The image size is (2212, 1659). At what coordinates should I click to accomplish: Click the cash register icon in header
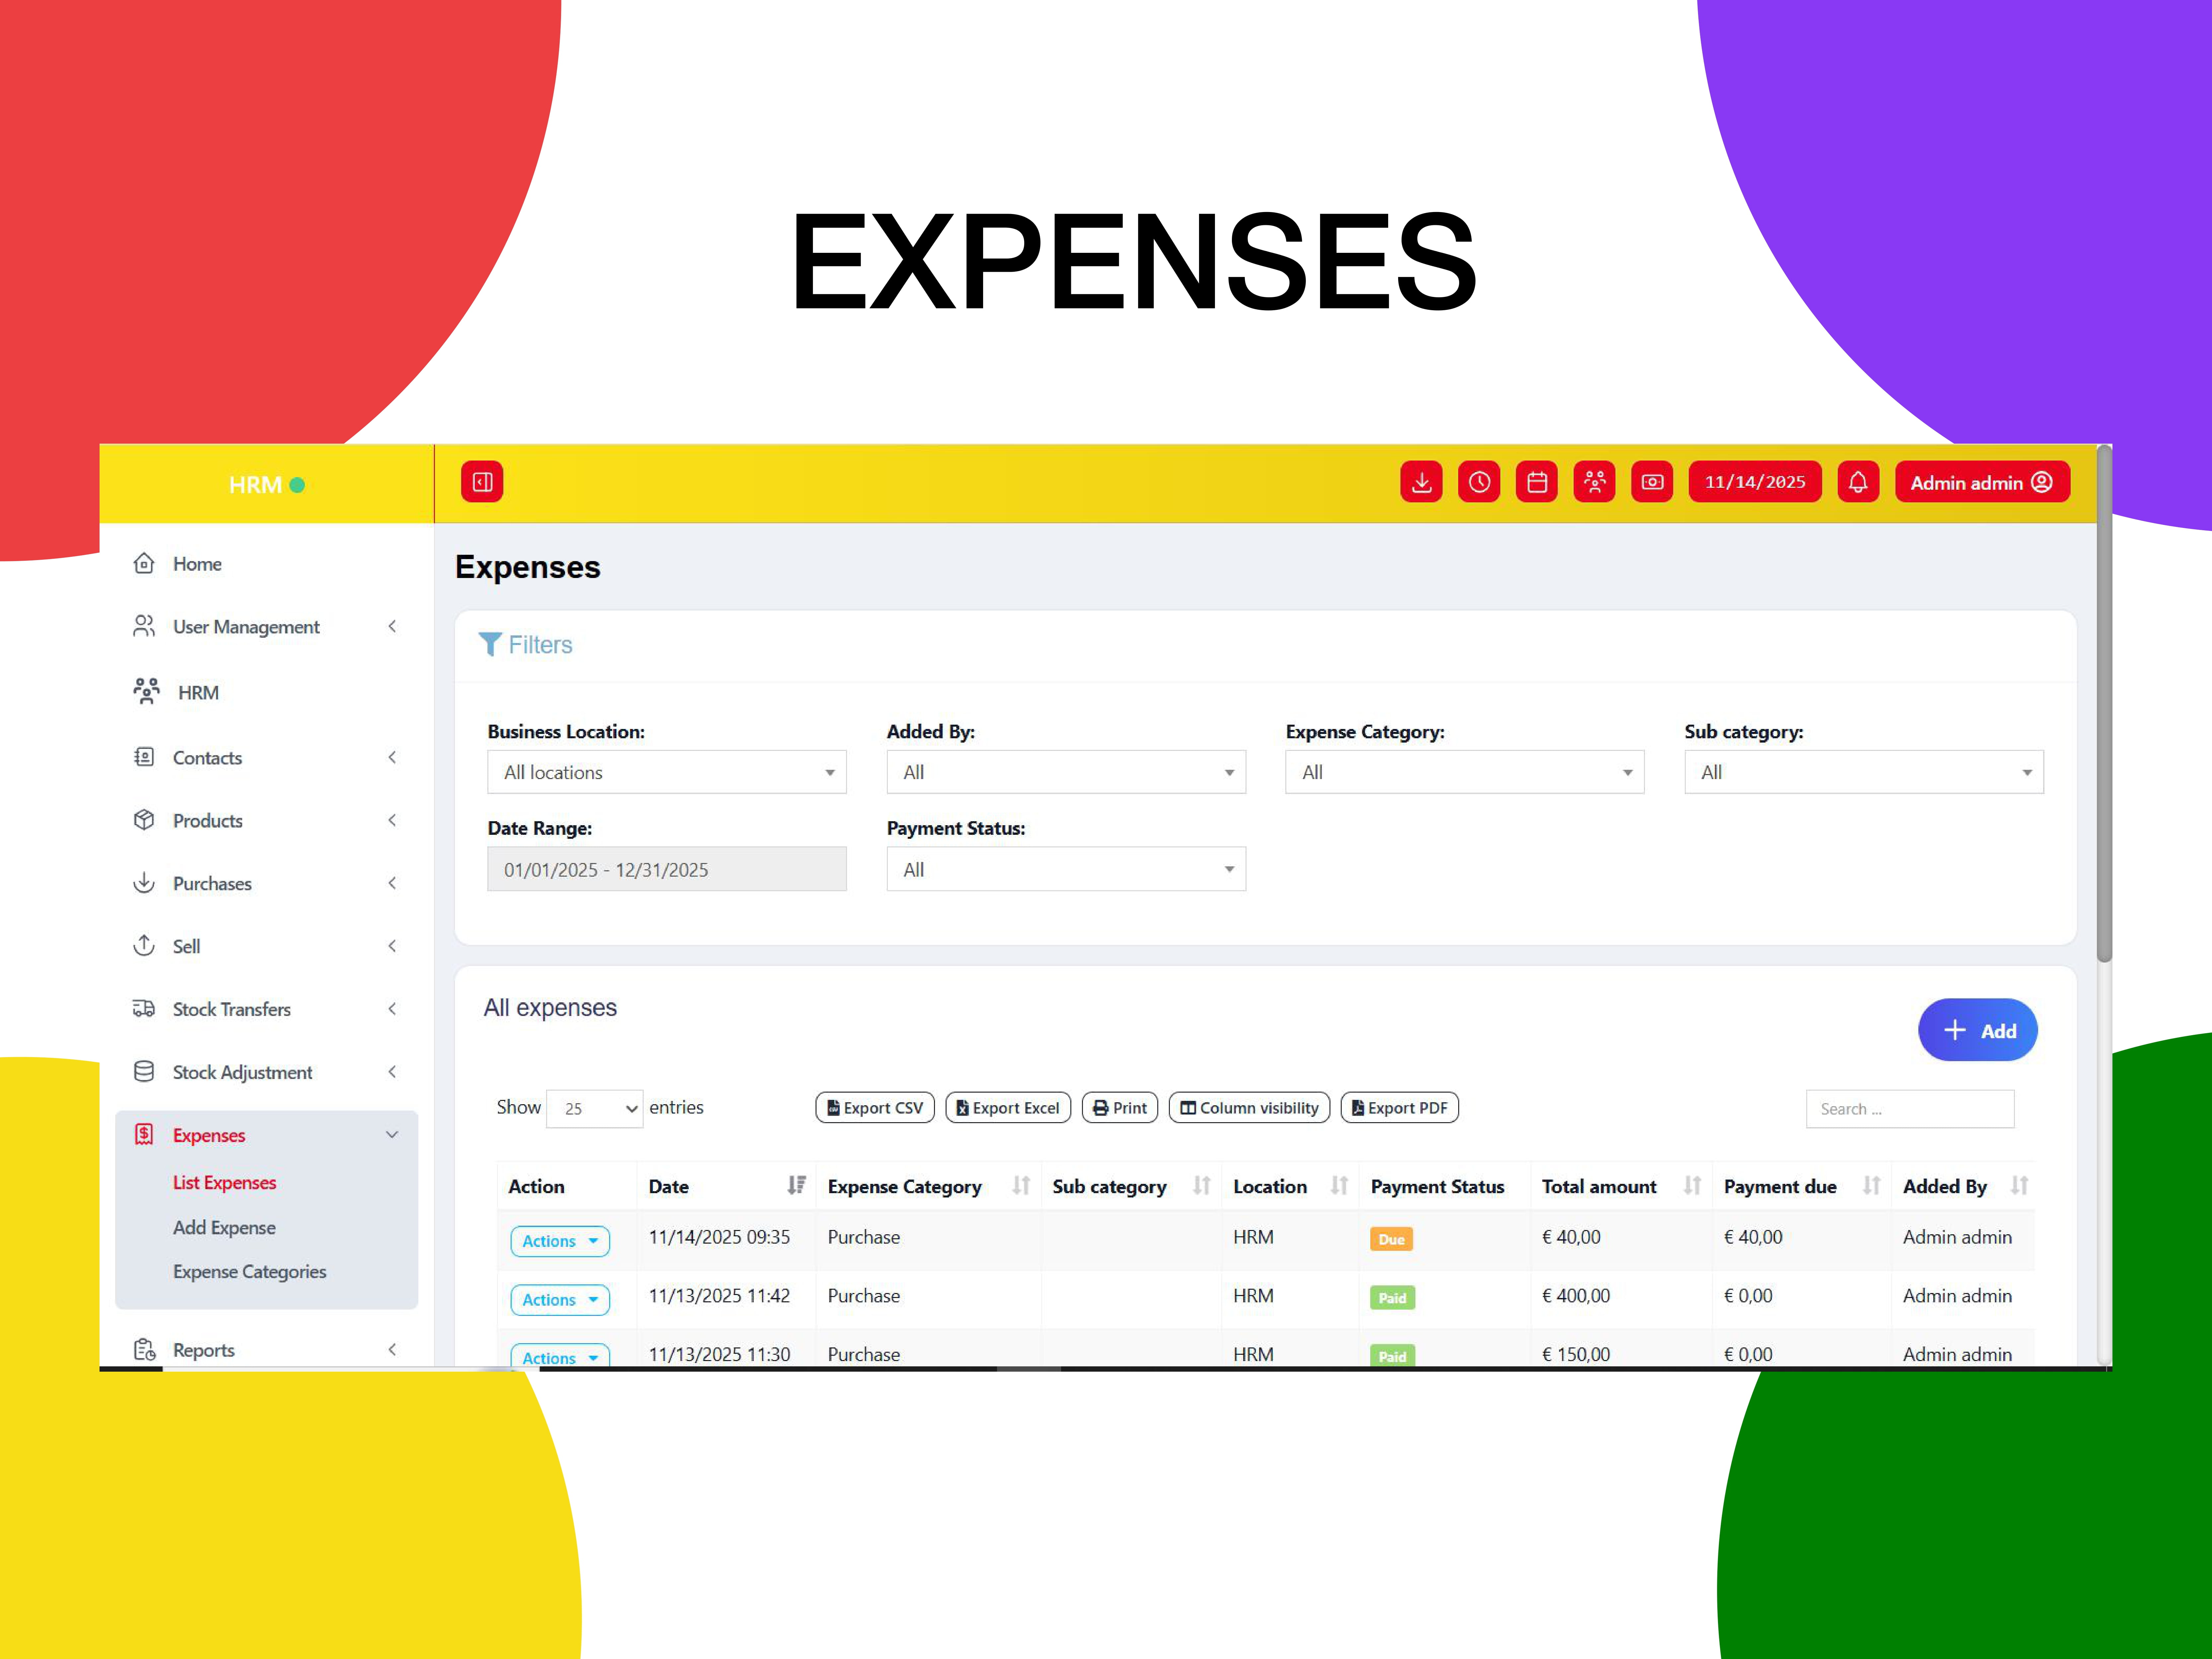[1652, 482]
